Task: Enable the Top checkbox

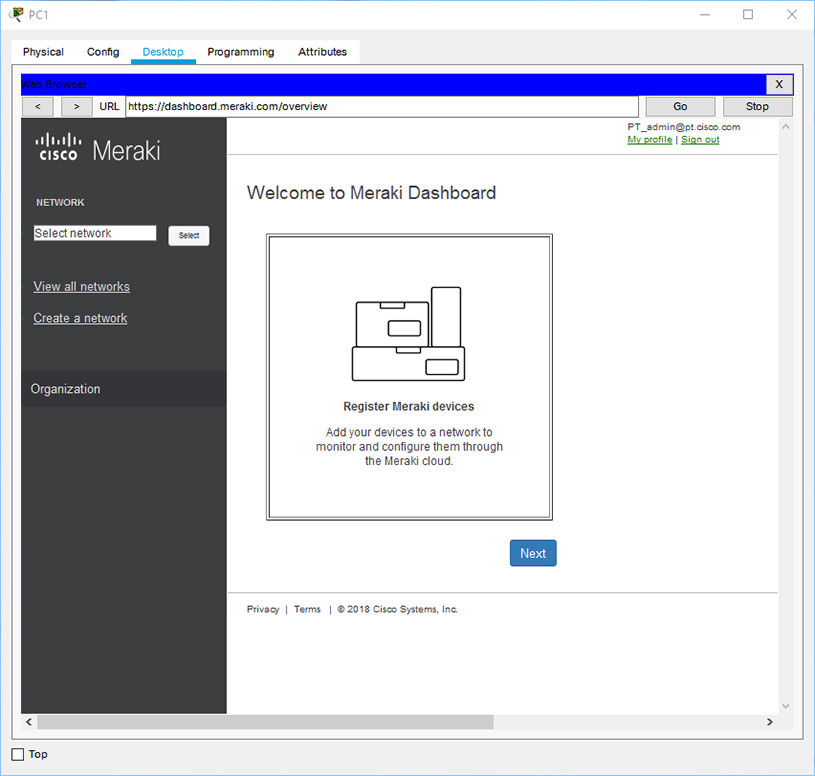Action: [18, 754]
